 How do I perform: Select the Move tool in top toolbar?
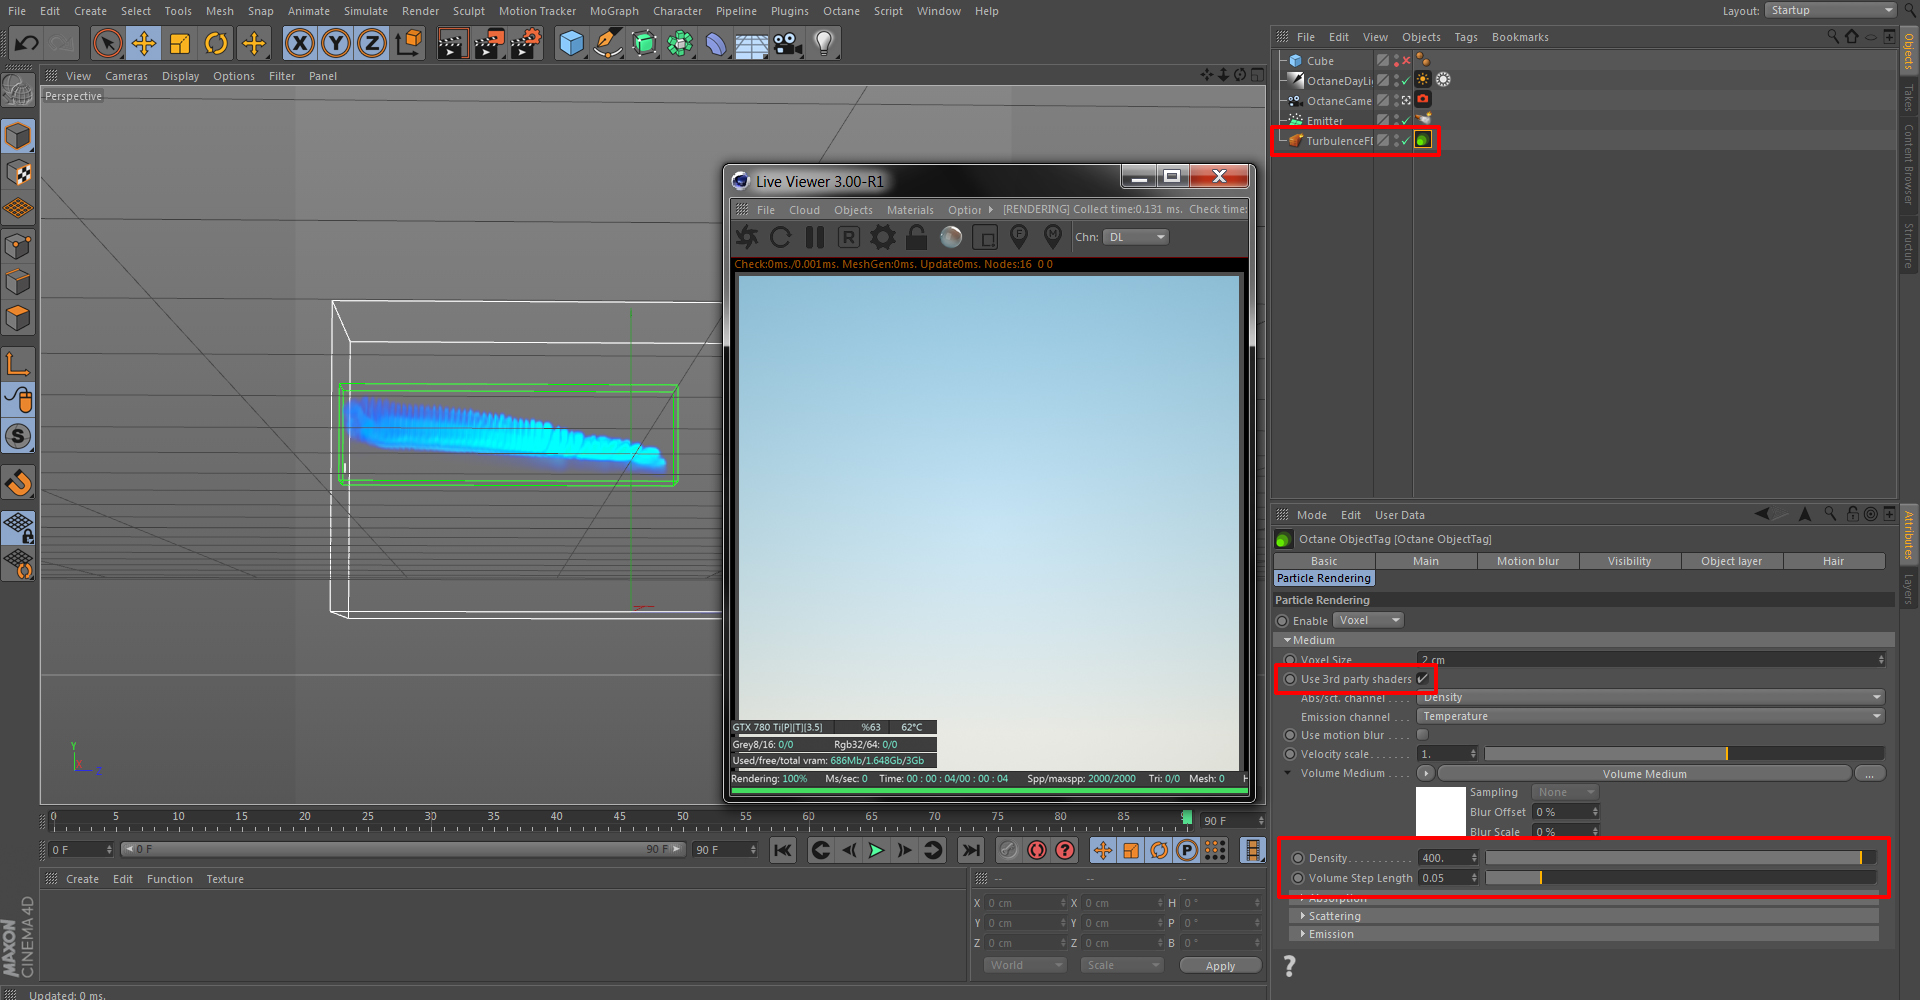click(x=144, y=43)
